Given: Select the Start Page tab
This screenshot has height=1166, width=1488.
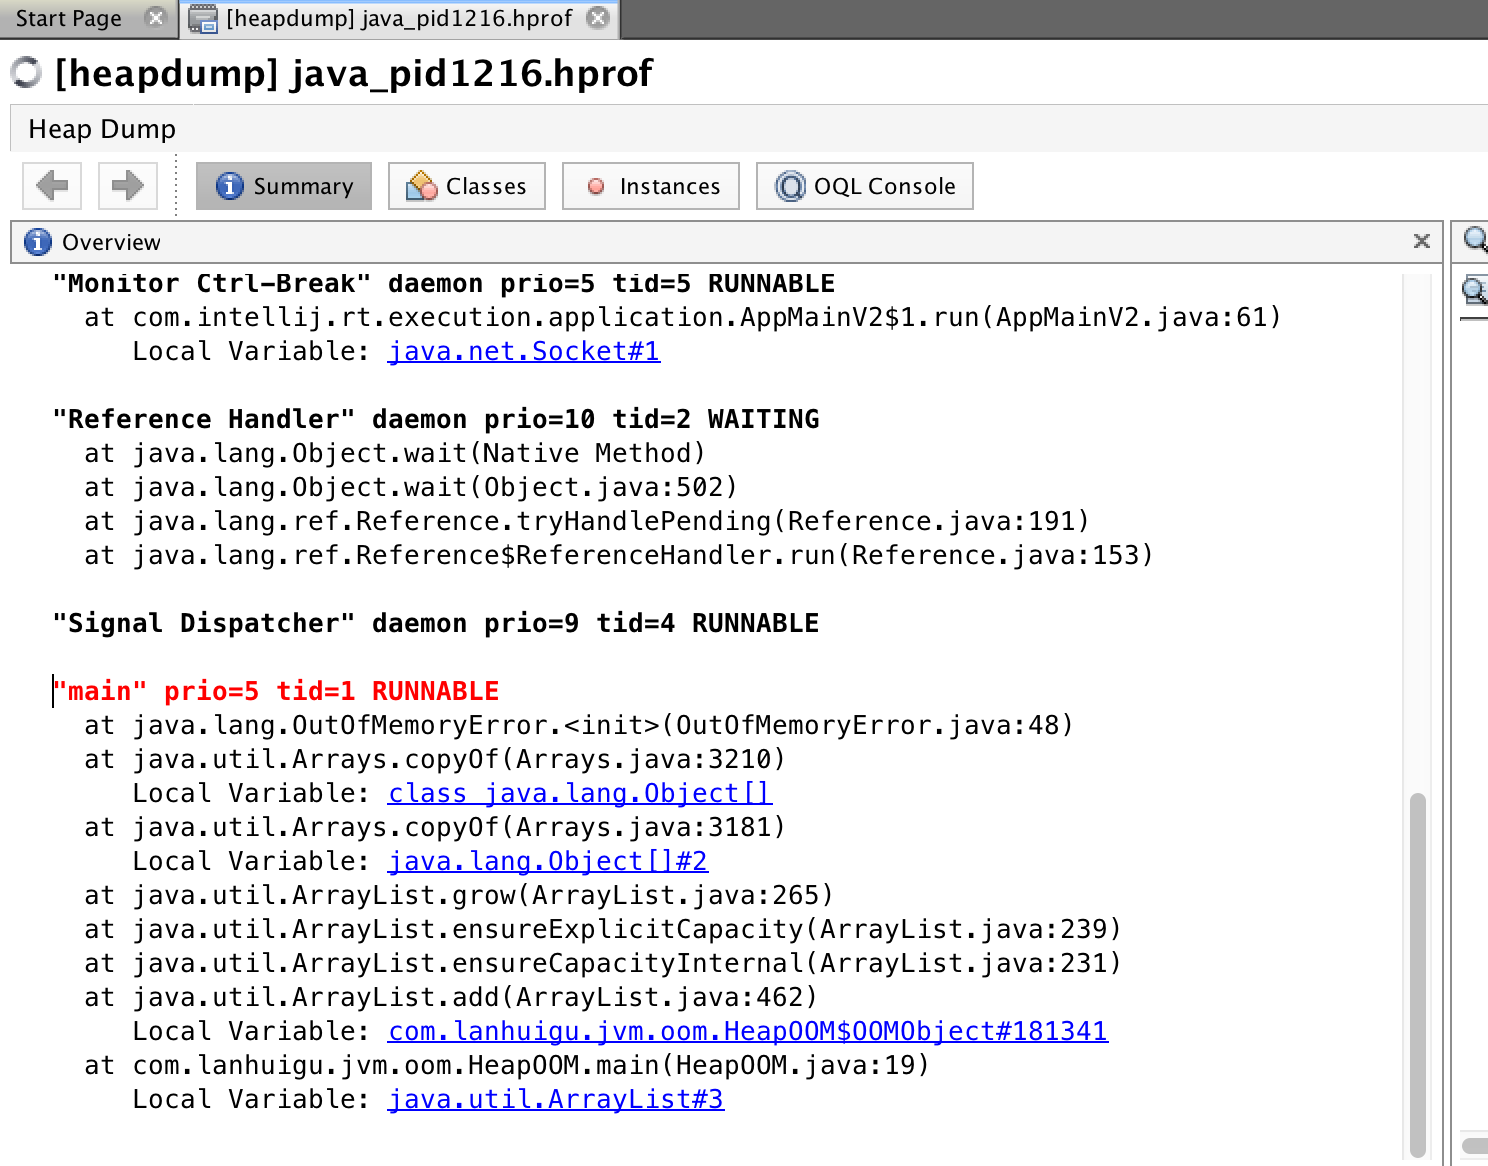Looking at the screenshot, I should point(68,18).
